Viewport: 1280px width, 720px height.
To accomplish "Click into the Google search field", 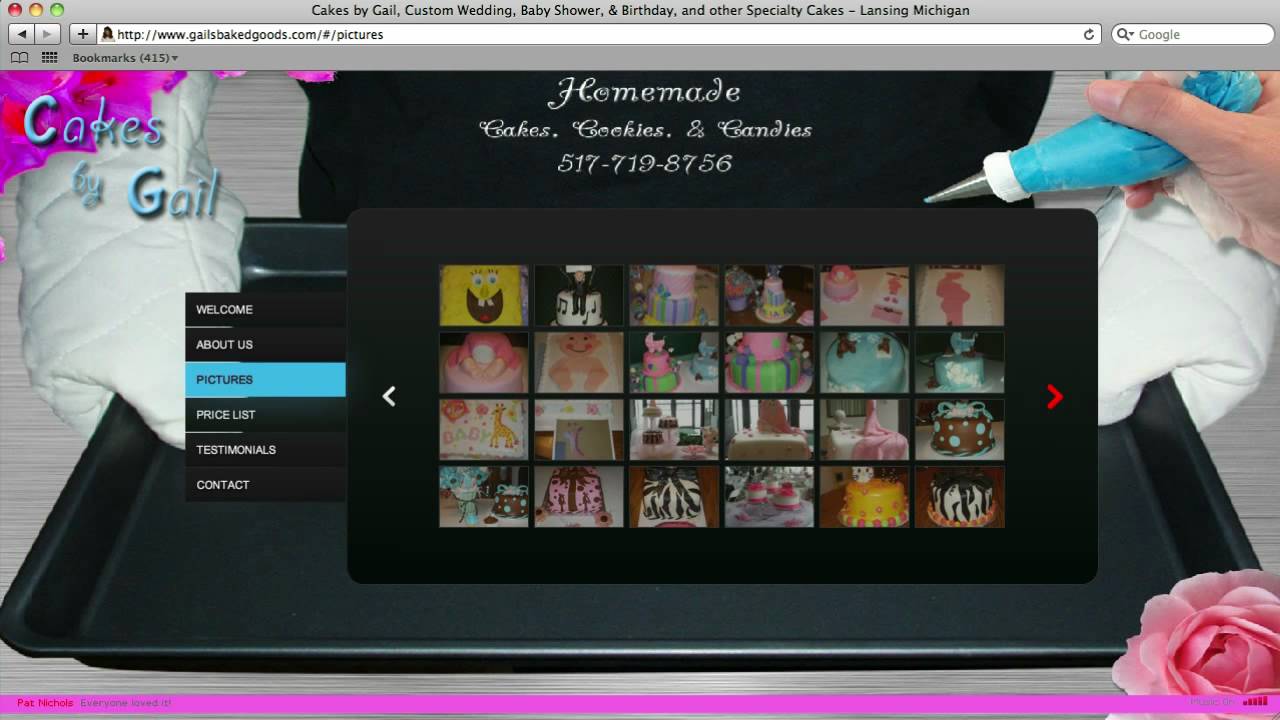I will coord(1200,34).
